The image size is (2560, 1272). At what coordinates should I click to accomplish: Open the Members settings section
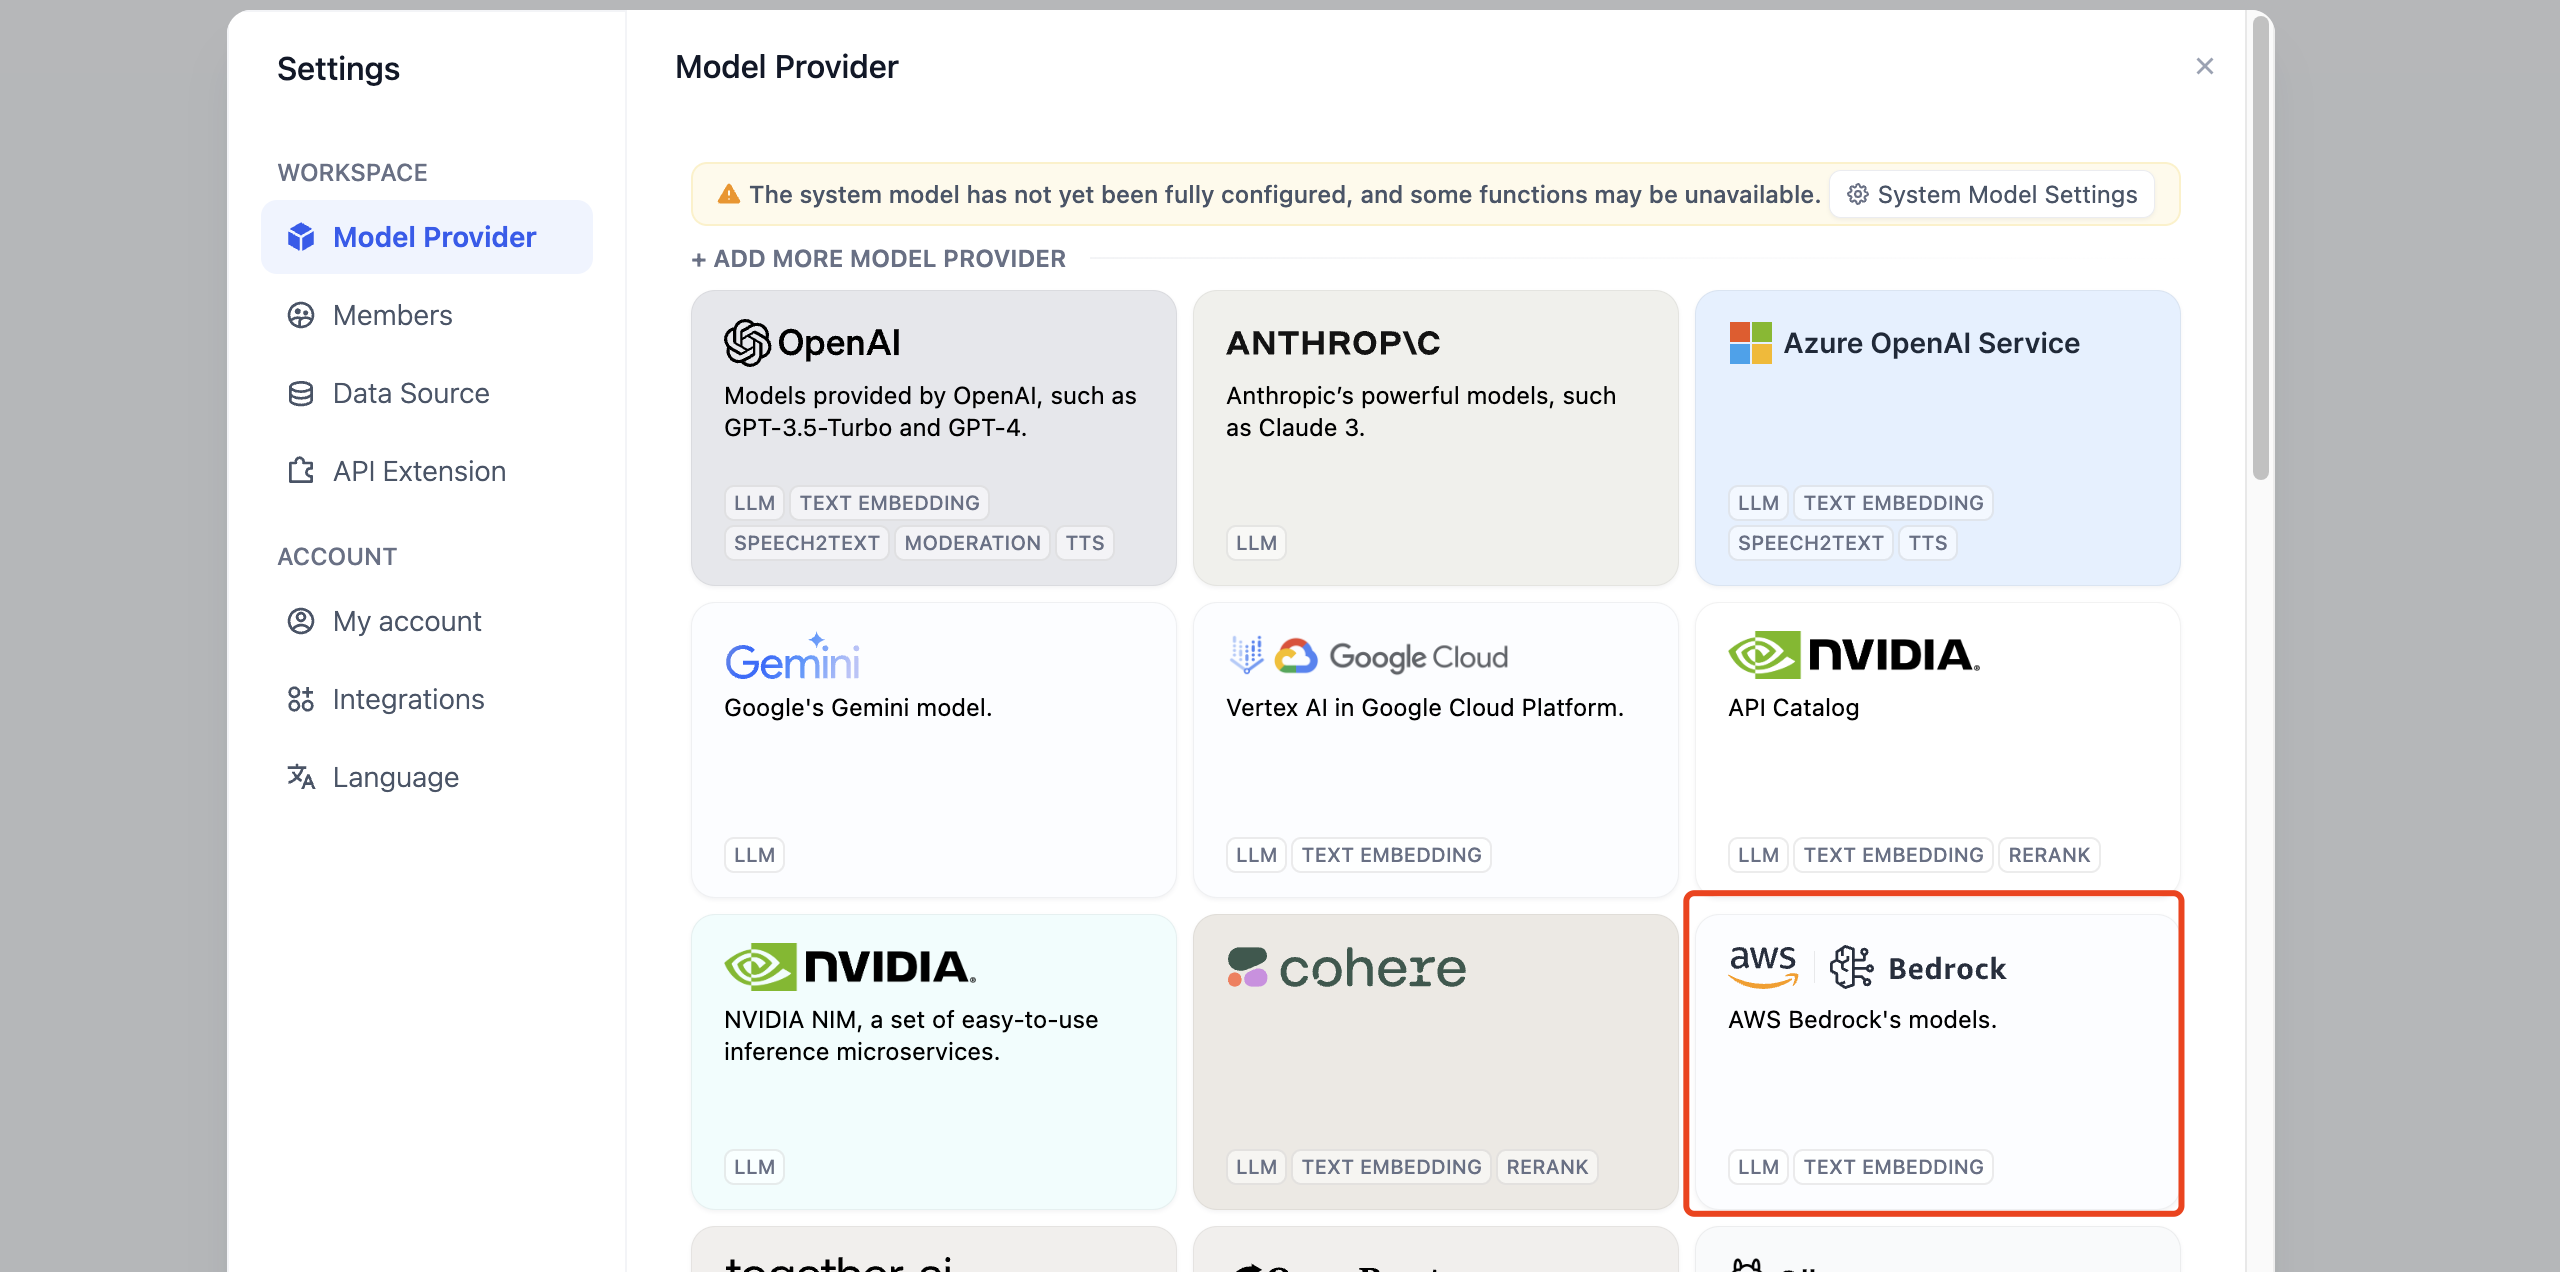tap(427, 315)
